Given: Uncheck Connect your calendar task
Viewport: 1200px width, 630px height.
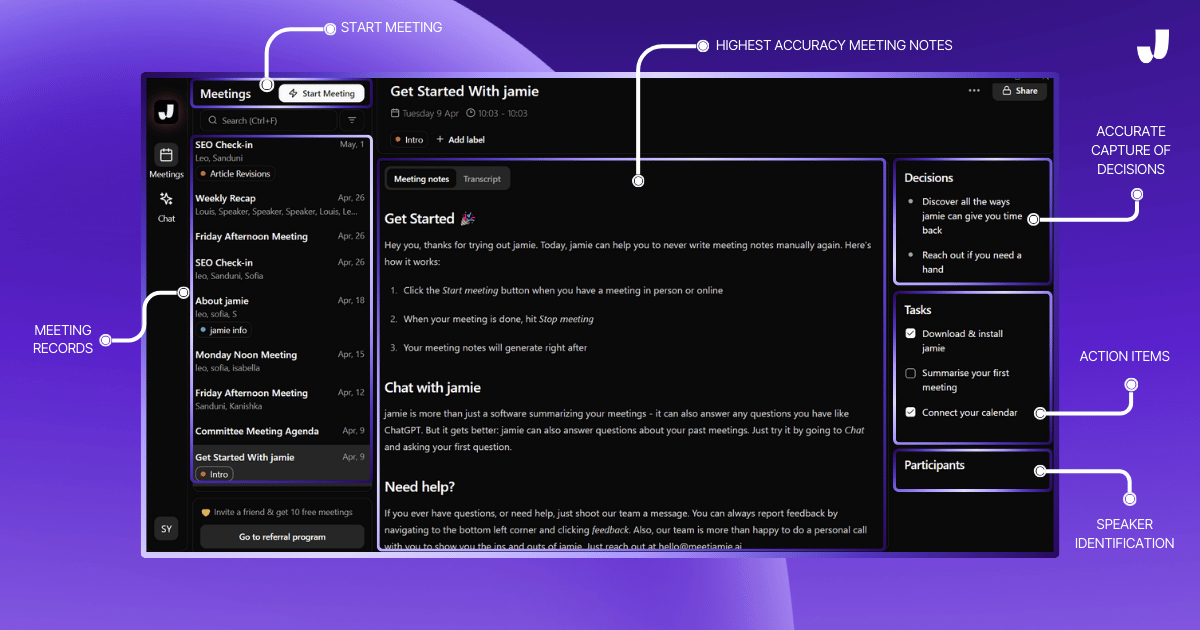Looking at the screenshot, I should 910,412.
